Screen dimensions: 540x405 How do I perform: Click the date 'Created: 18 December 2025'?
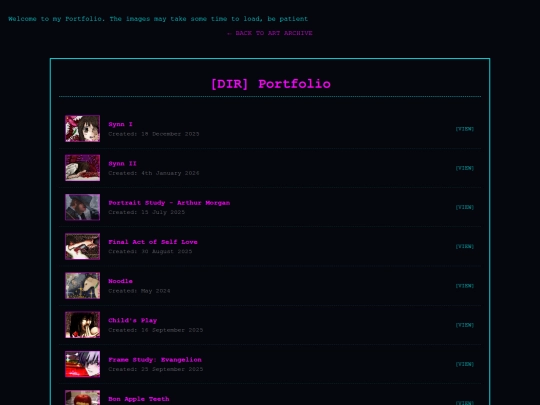[154, 134]
